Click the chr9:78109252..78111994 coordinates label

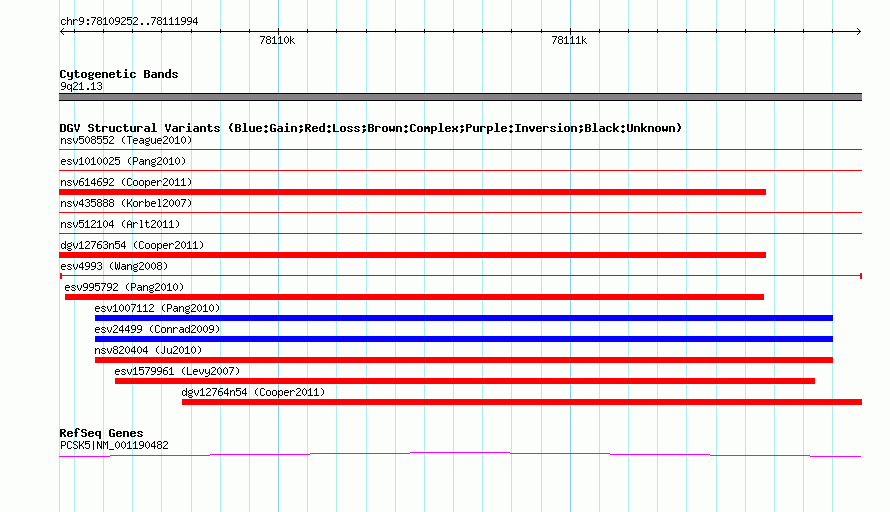pos(129,22)
